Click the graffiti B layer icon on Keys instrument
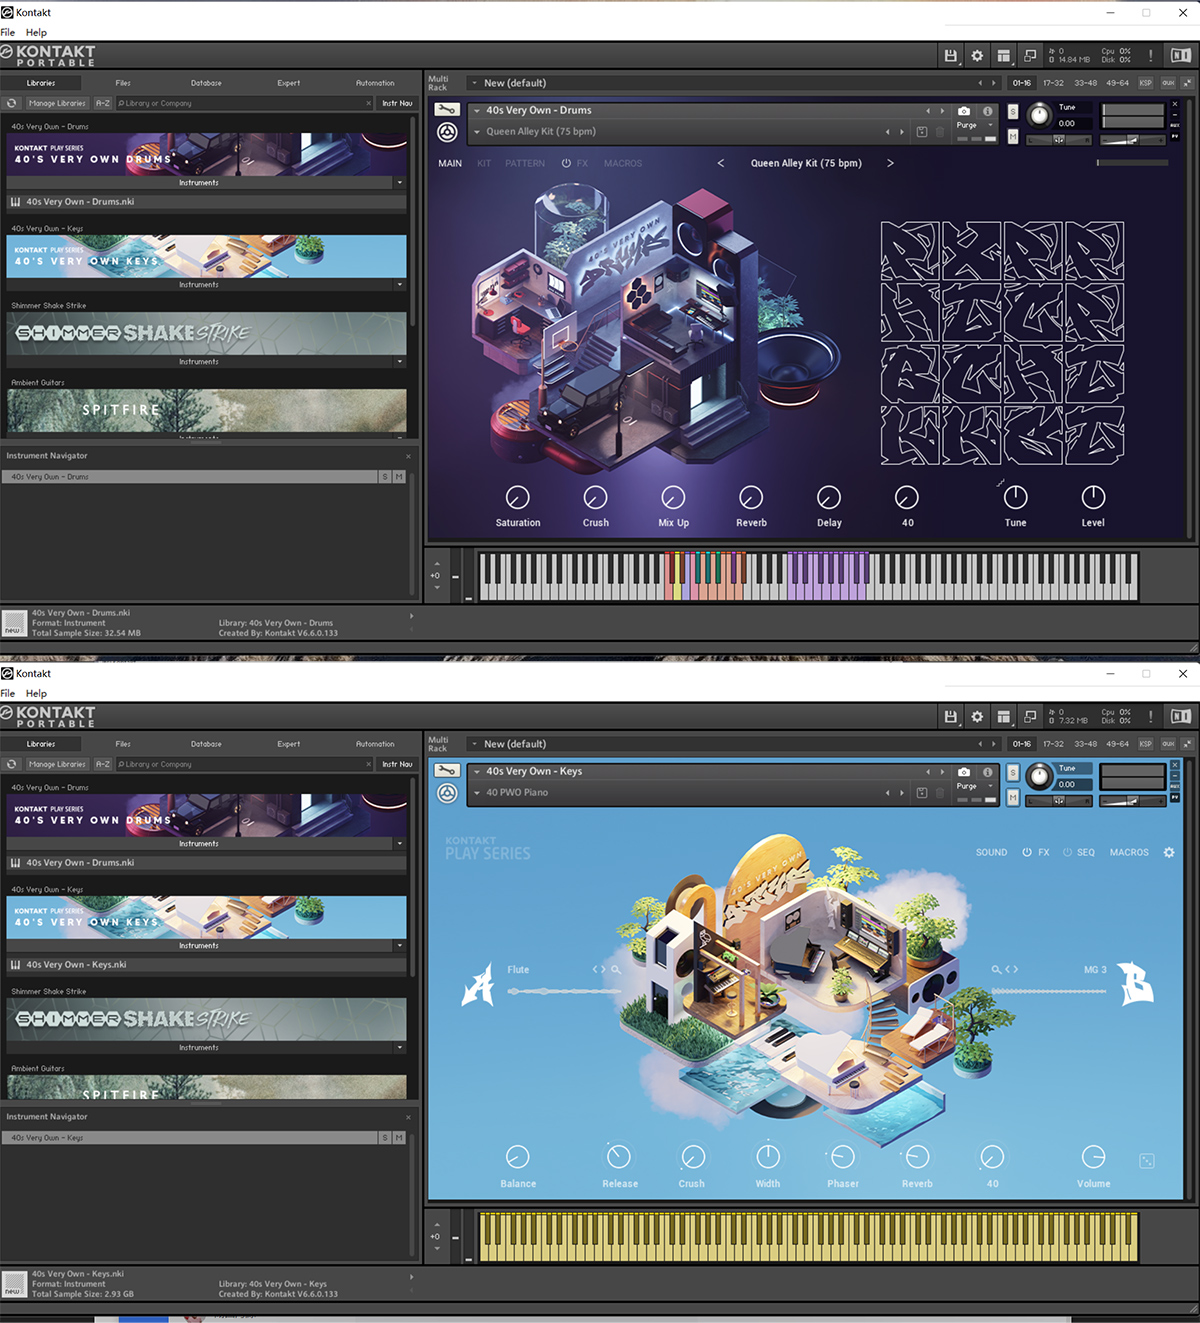Viewport: 1200px width, 1323px height. tap(1135, 983)
